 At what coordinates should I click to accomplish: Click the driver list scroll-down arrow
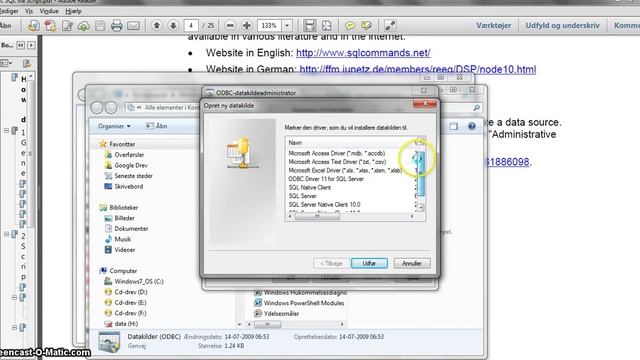coord(420,208)
